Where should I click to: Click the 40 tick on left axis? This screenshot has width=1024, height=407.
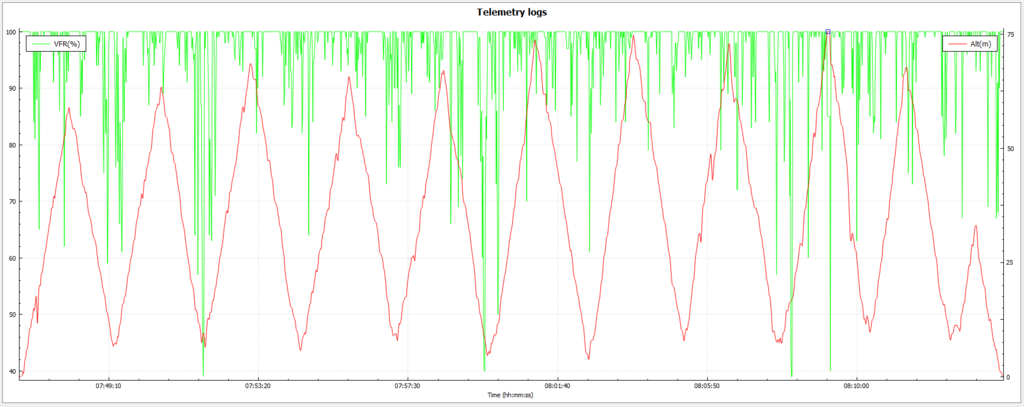click(13, 372)
